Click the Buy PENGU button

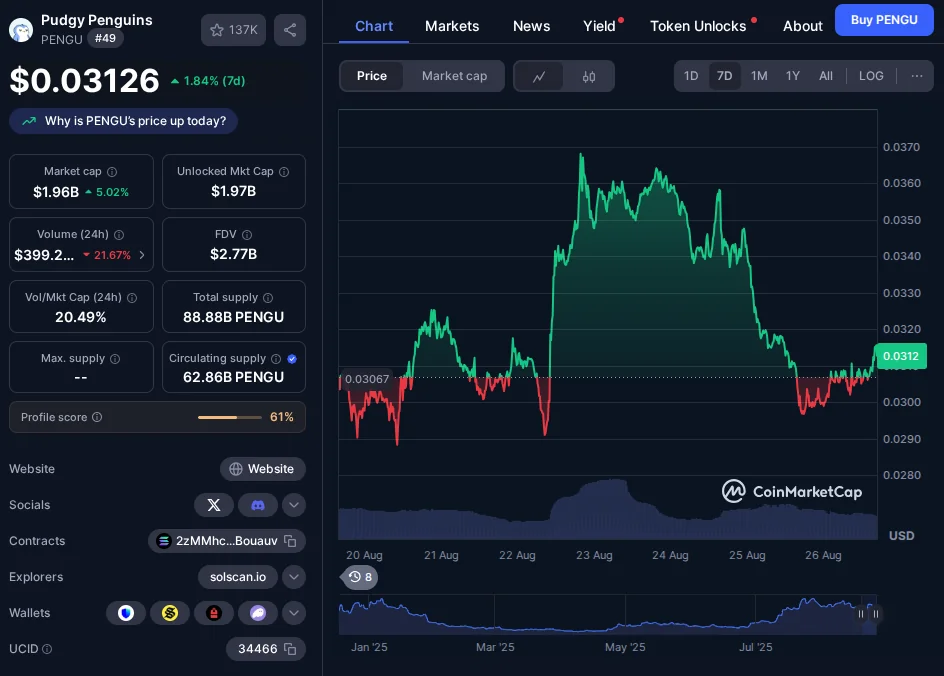(884, 20)
